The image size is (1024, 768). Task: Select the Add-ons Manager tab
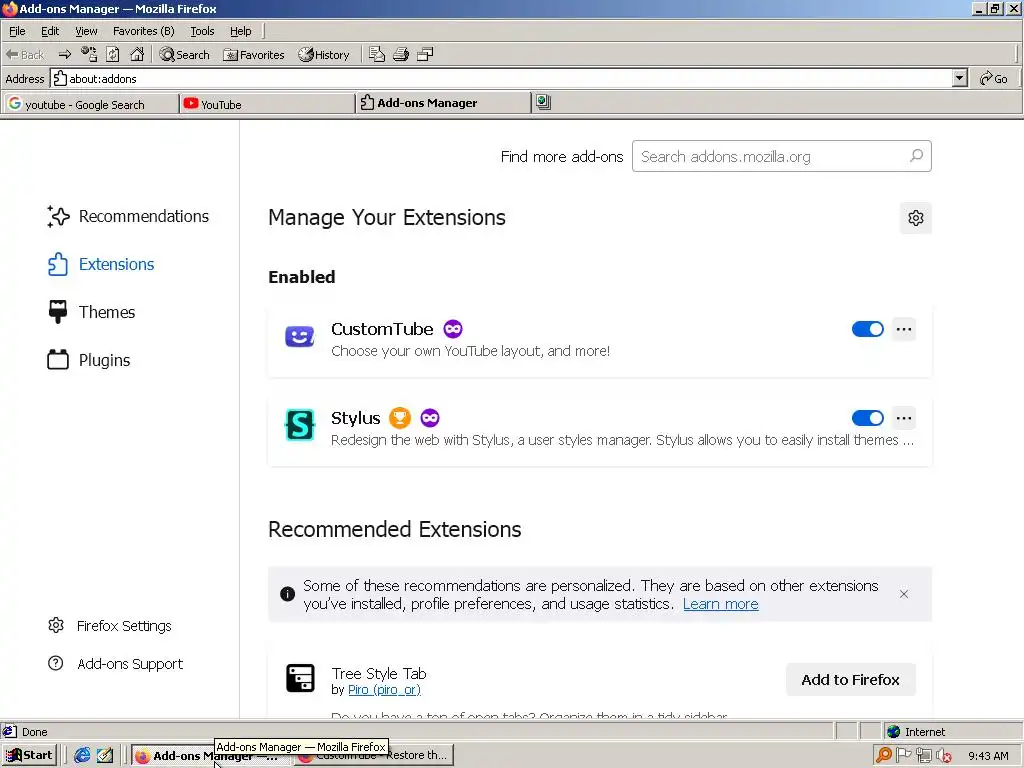443,103
